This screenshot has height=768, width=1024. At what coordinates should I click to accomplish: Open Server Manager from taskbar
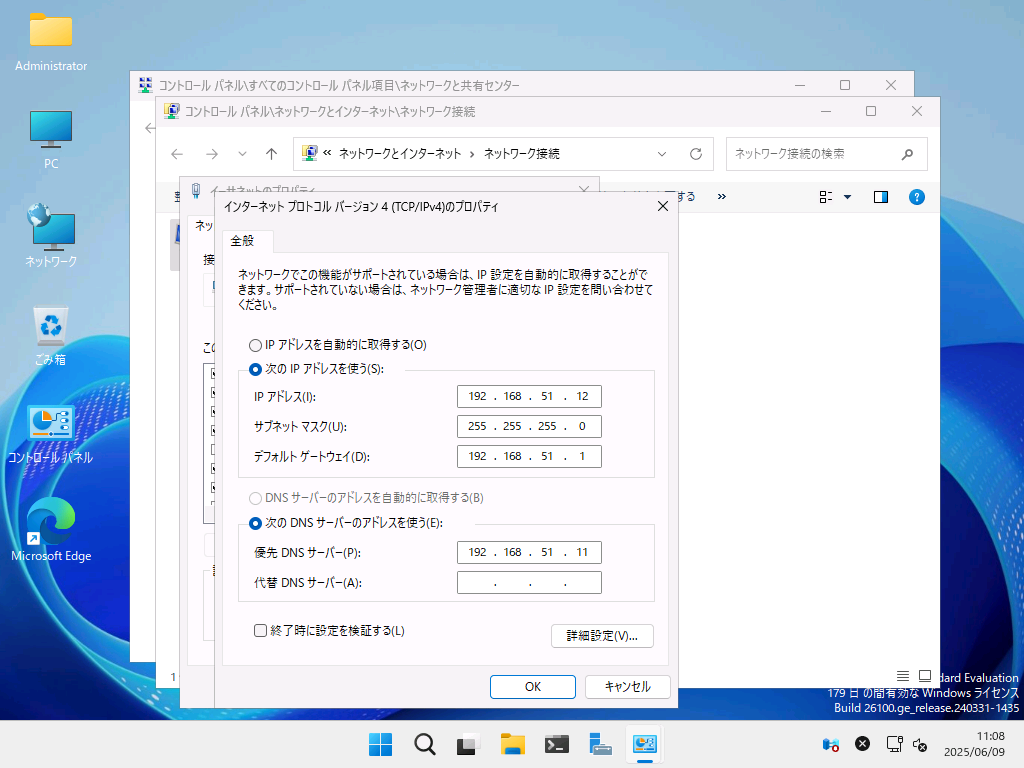pos(600,744)
